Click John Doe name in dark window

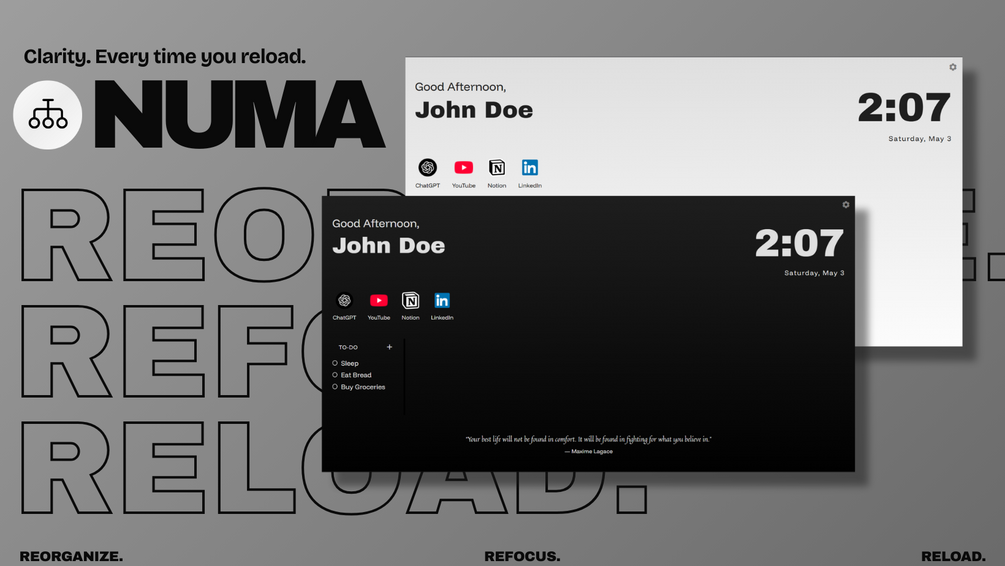point(388,246)
